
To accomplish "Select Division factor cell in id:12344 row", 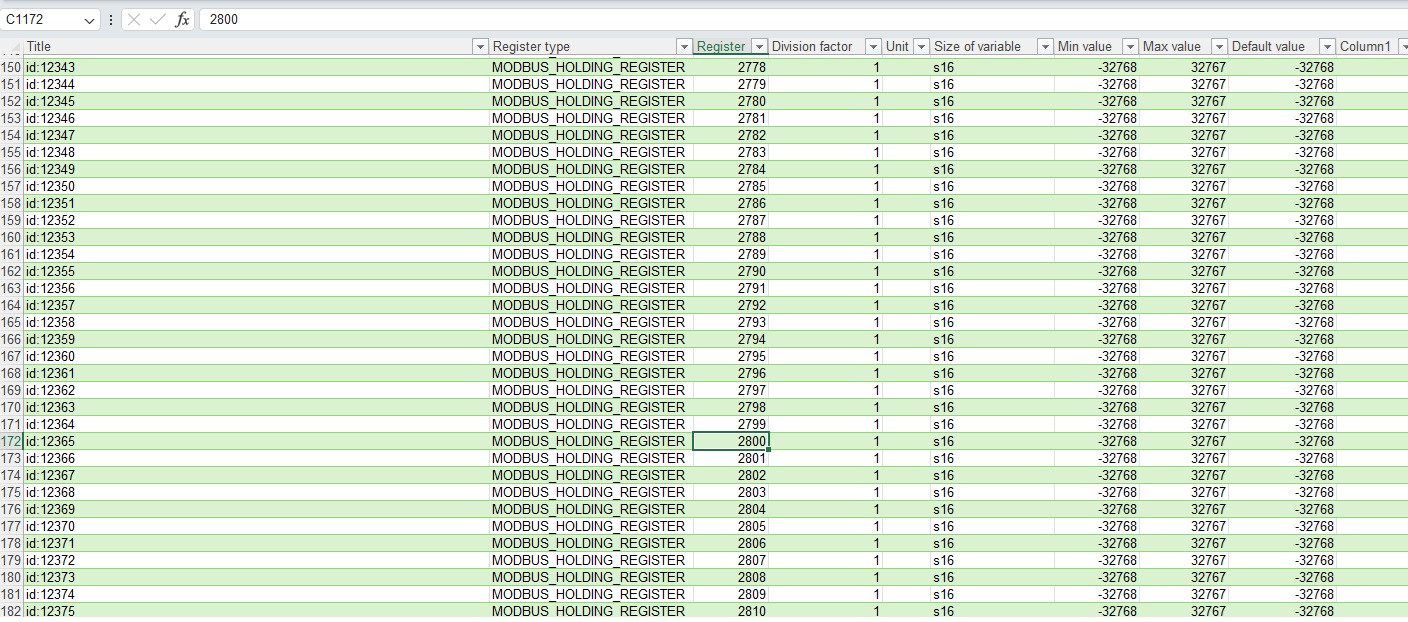I will (826, 84).
